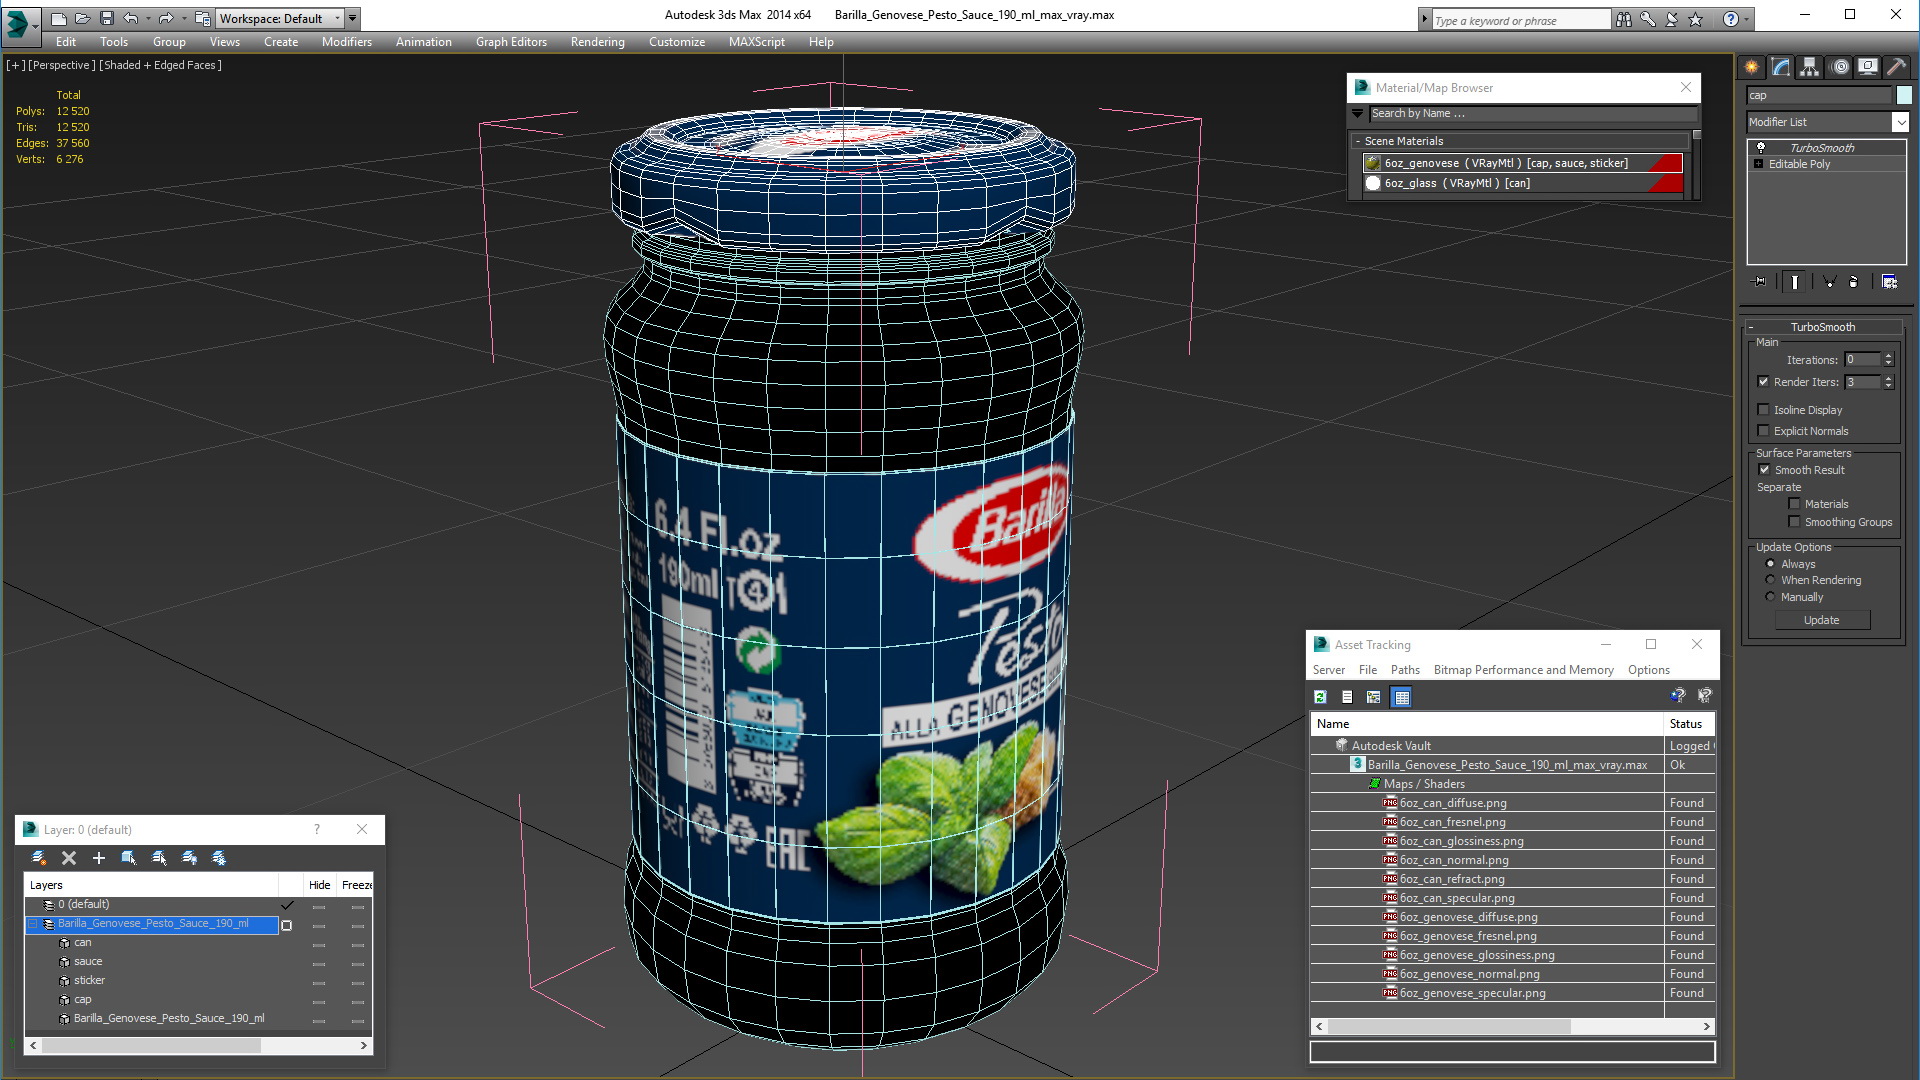Screen dimensions: 1920x1080
Task: Click Delete layer X icon
Action: (x=69, y=858)
